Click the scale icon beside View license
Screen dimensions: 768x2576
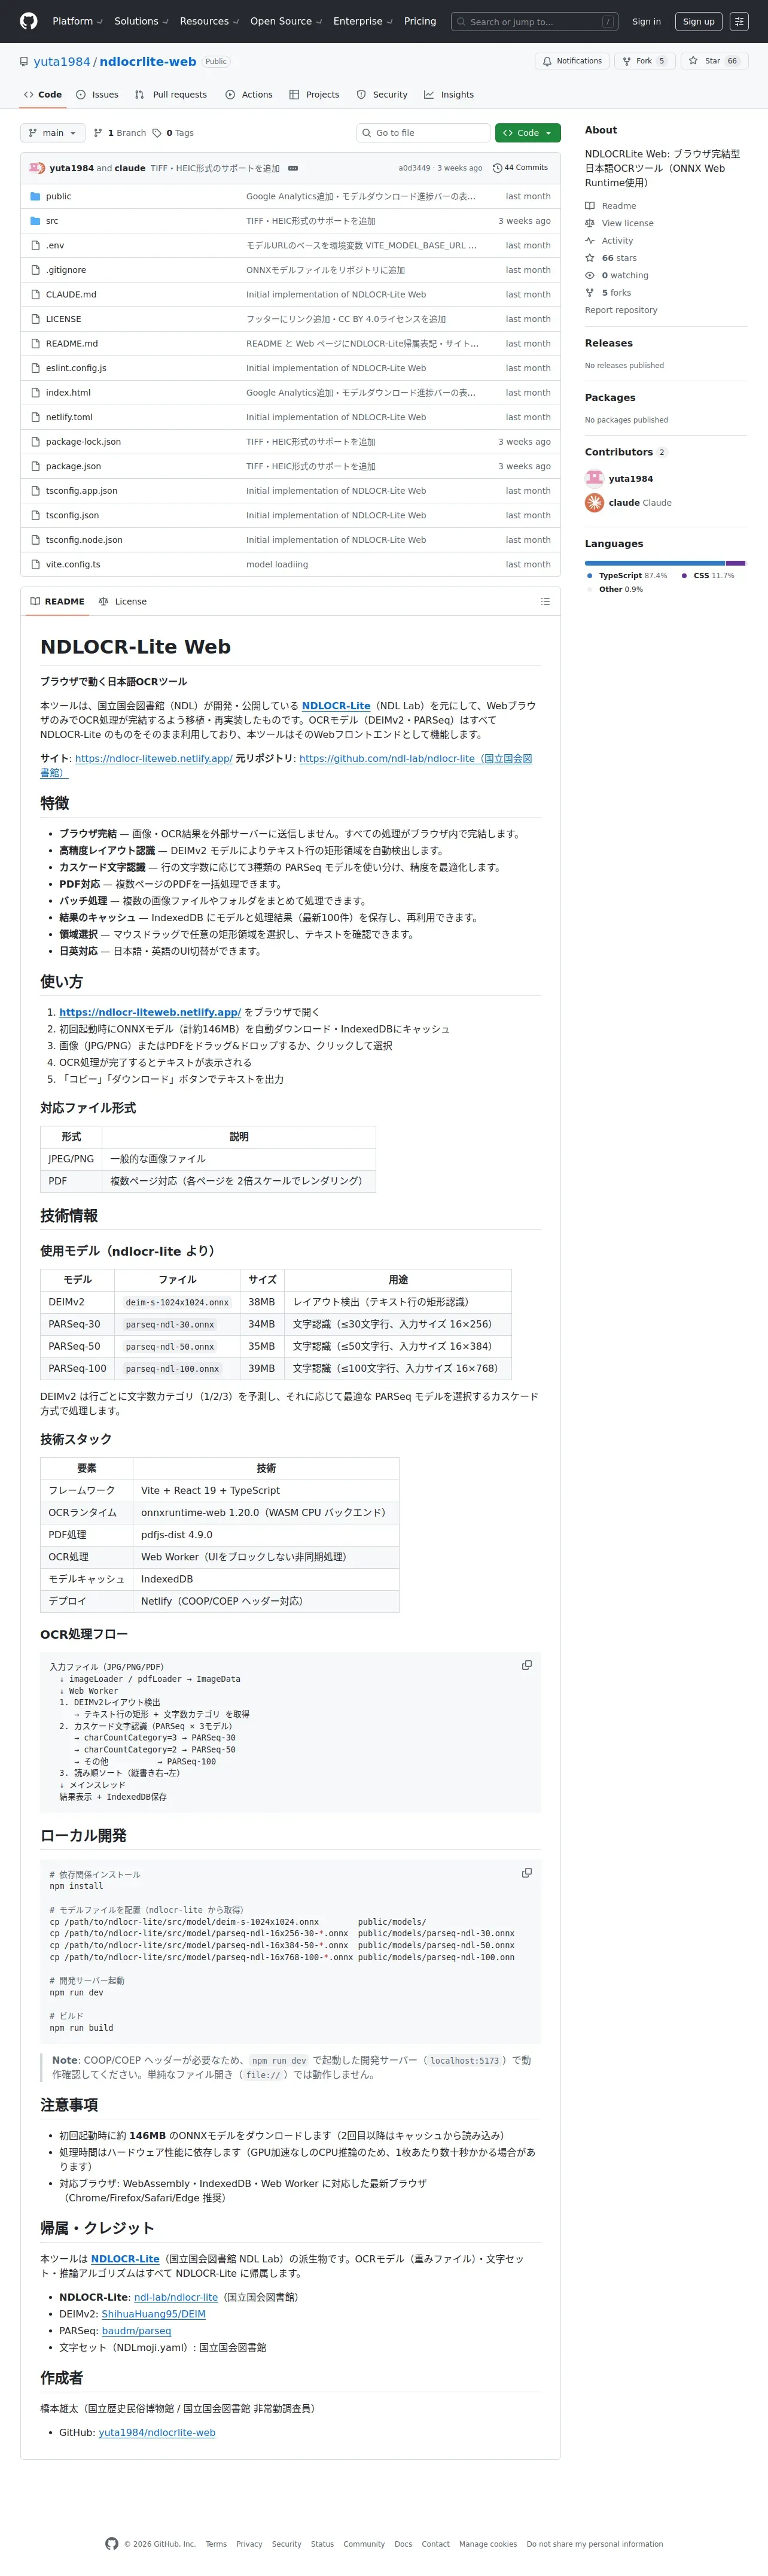590,223
